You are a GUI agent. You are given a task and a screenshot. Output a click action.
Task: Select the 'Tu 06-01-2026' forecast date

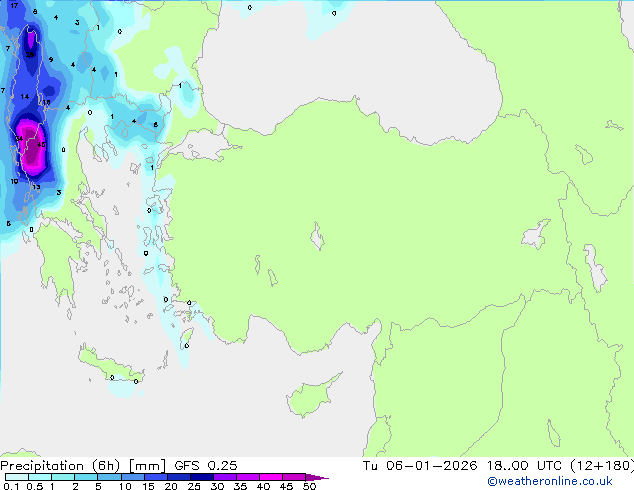[x=420, y=466]
